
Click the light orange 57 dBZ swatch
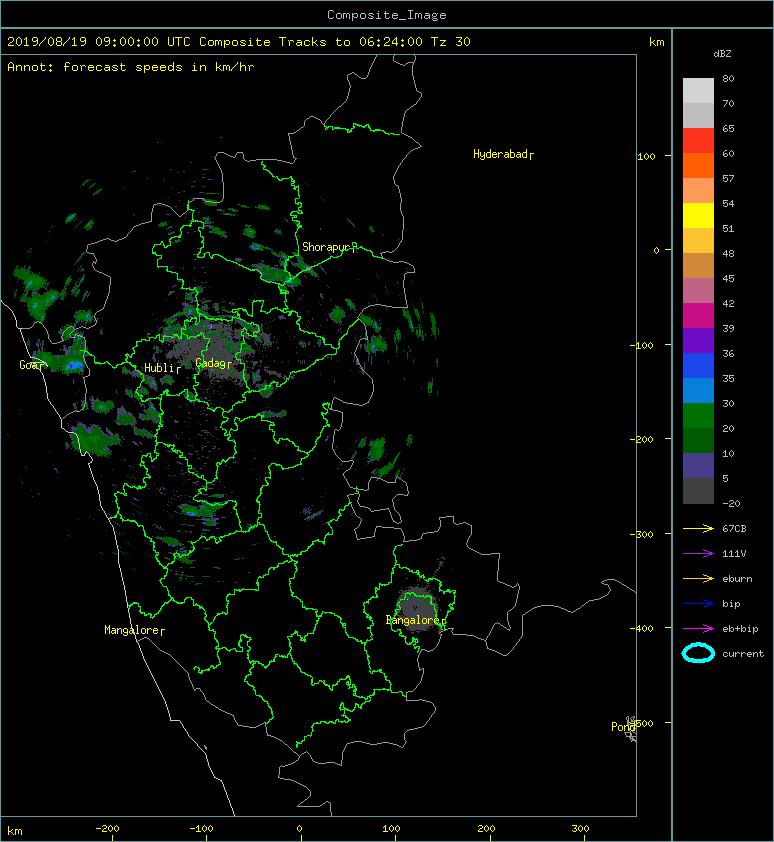click(x=698, y=191)
